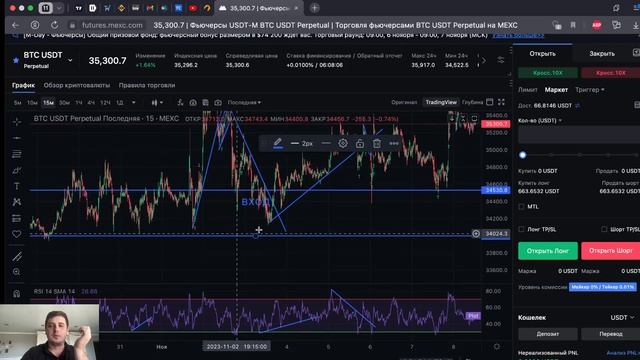Screen dimensions: 640x360
Task: Enable Лонг TP/SL checkbox
Action: [x=521, y=229]
